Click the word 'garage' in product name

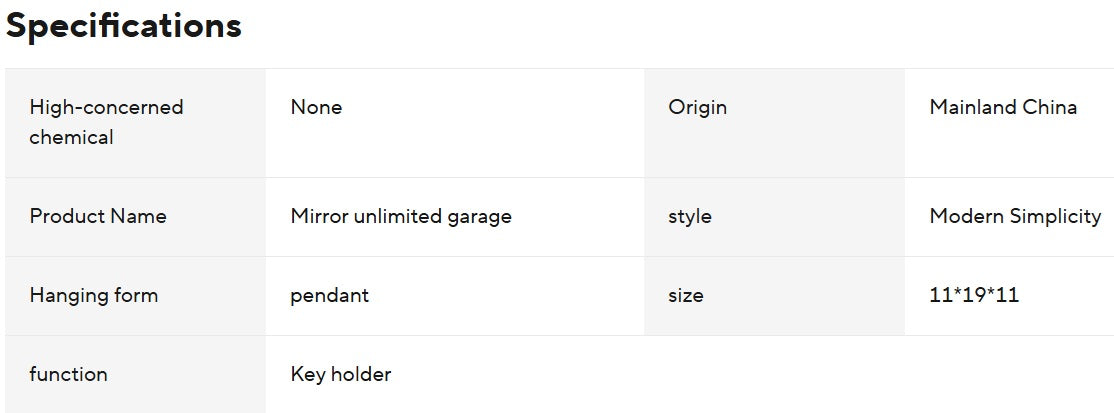(x=478, y=217)
